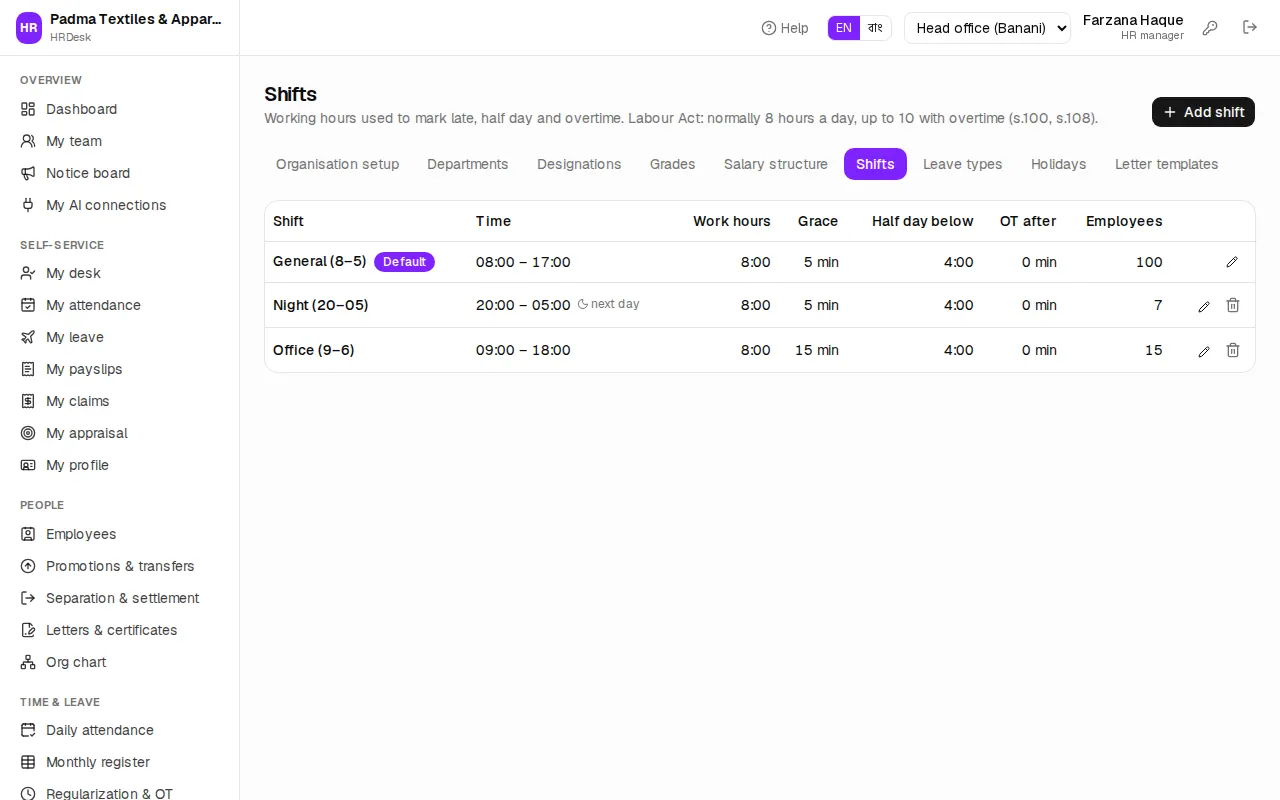This screenshot has width=1280, height=800.
Task: Go to Promotions & transfers
Action: tap(120, 566)
